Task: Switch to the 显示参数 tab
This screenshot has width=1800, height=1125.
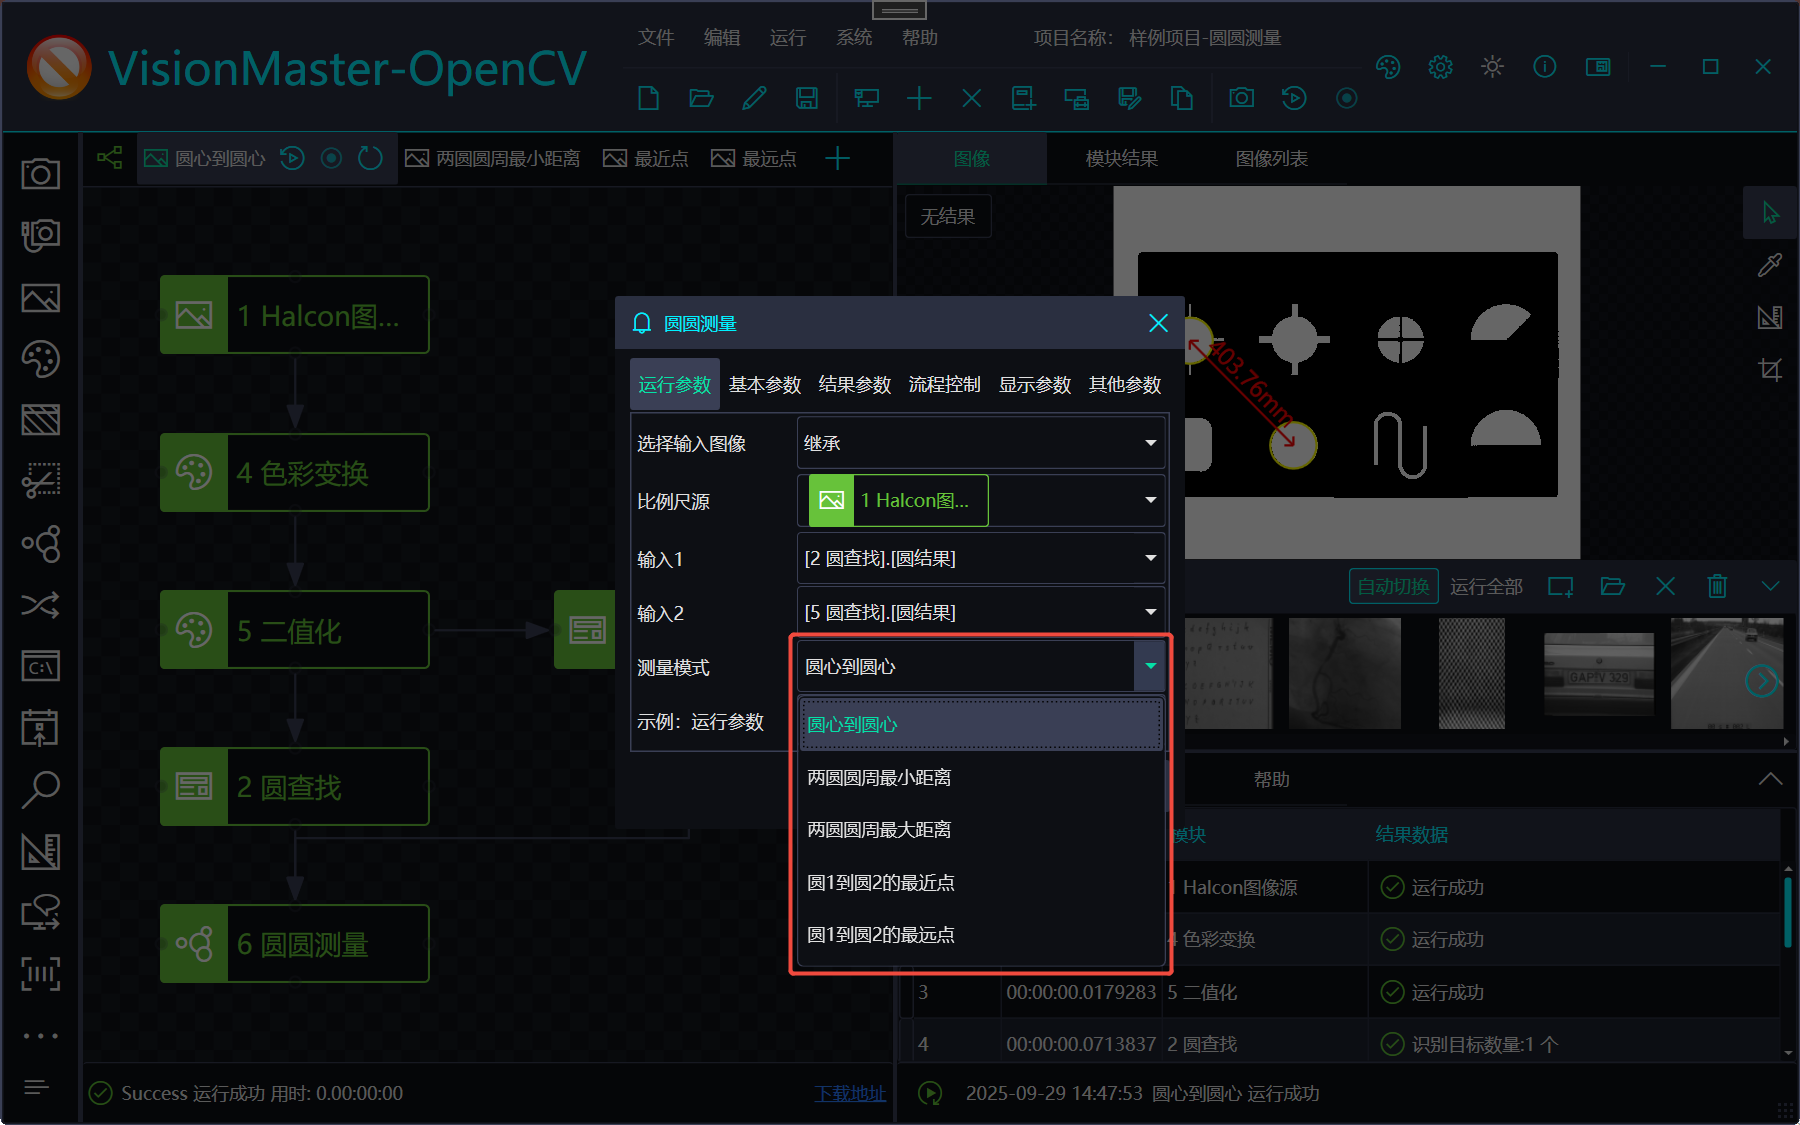Action: [1035, 385]
